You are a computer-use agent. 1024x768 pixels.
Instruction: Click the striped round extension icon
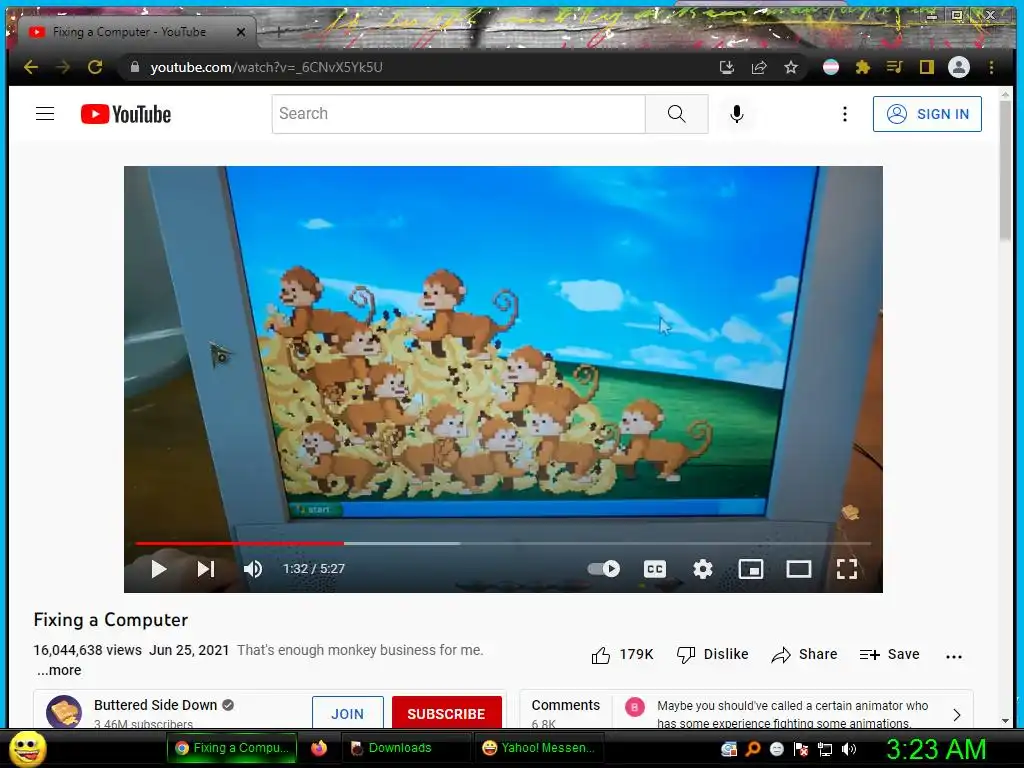[831, 67]
